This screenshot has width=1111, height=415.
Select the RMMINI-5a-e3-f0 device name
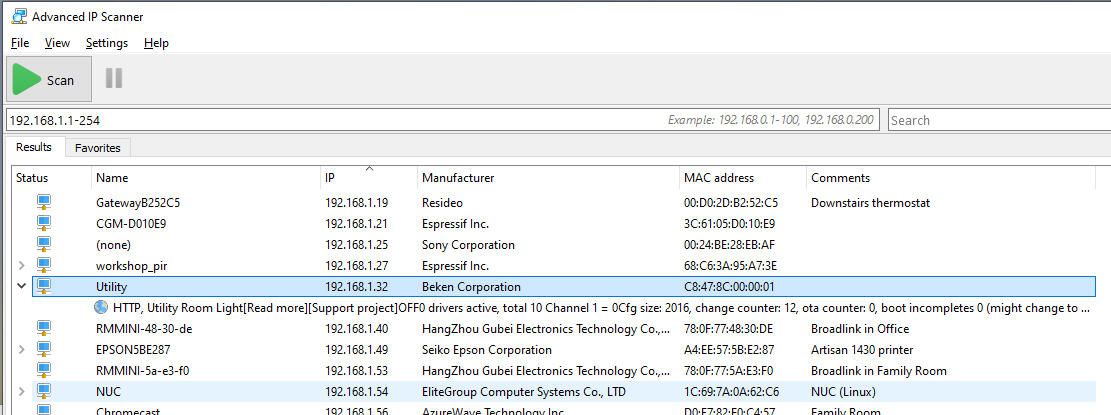pyautogui.click(x=142, y=371)
